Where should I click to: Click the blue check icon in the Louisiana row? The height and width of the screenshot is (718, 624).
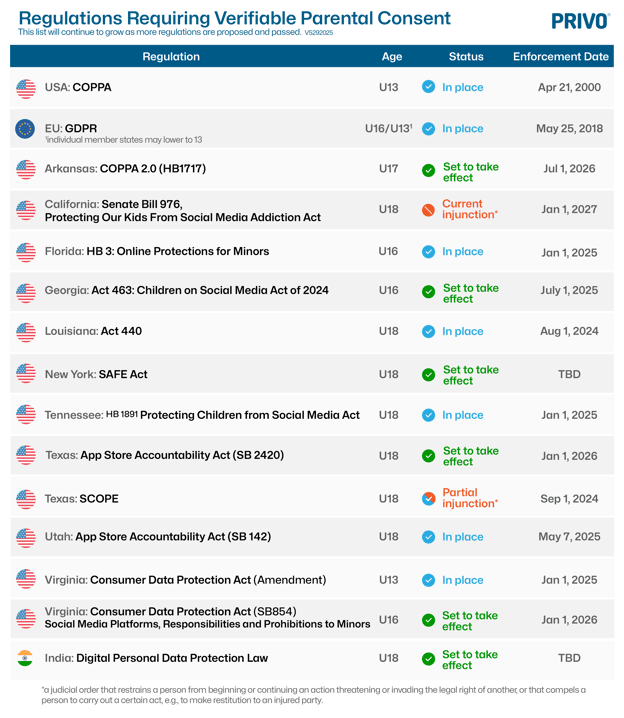[x=428, y=331]
